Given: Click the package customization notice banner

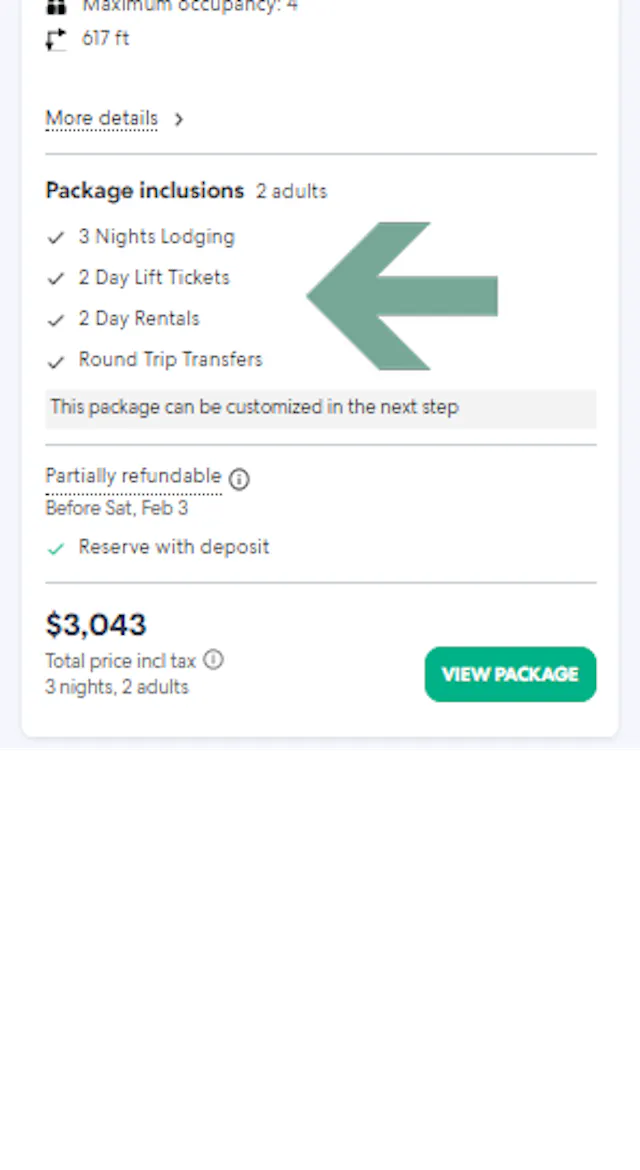Looking at the screenshot, I should click(320, 408).
